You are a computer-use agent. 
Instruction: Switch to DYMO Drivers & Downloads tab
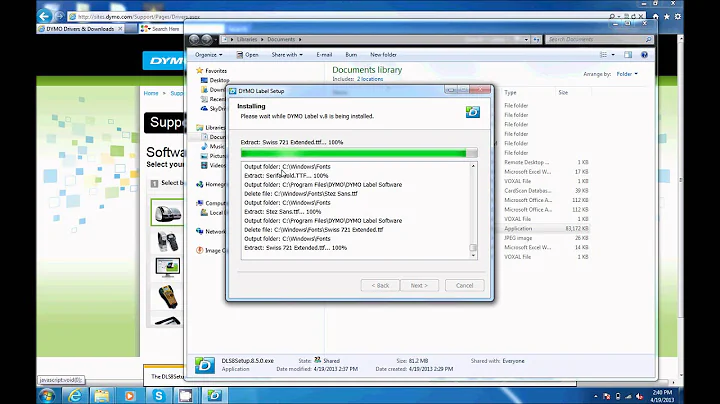[80, 28]
